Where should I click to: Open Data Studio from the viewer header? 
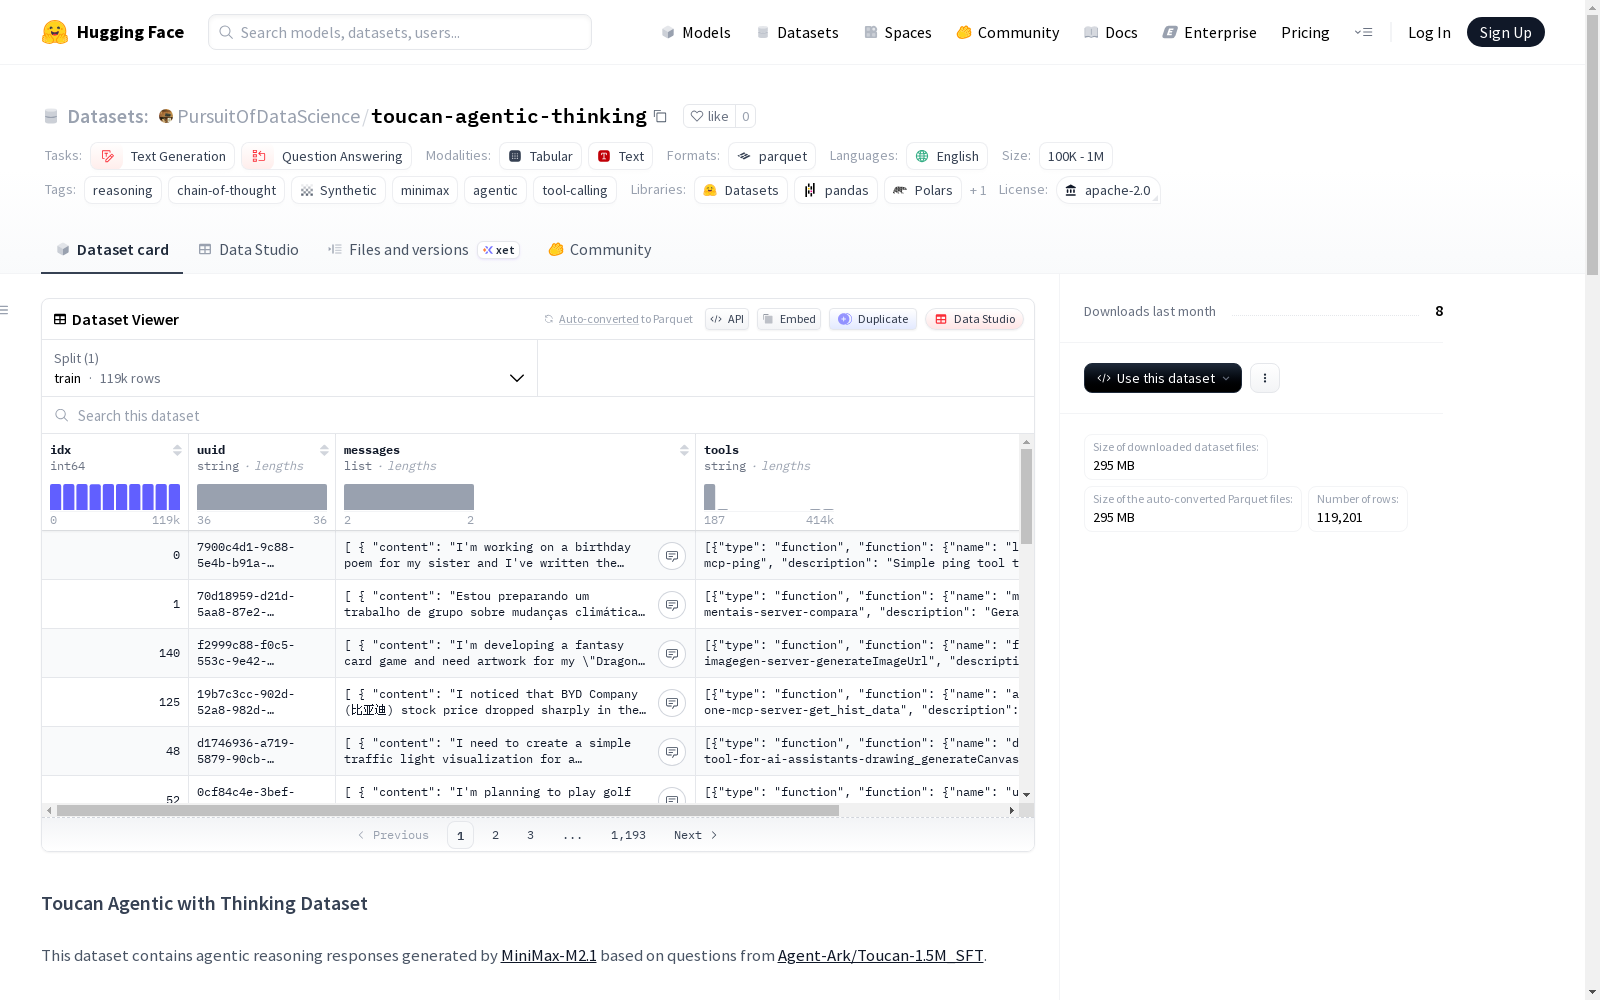(x=975, y=319)
